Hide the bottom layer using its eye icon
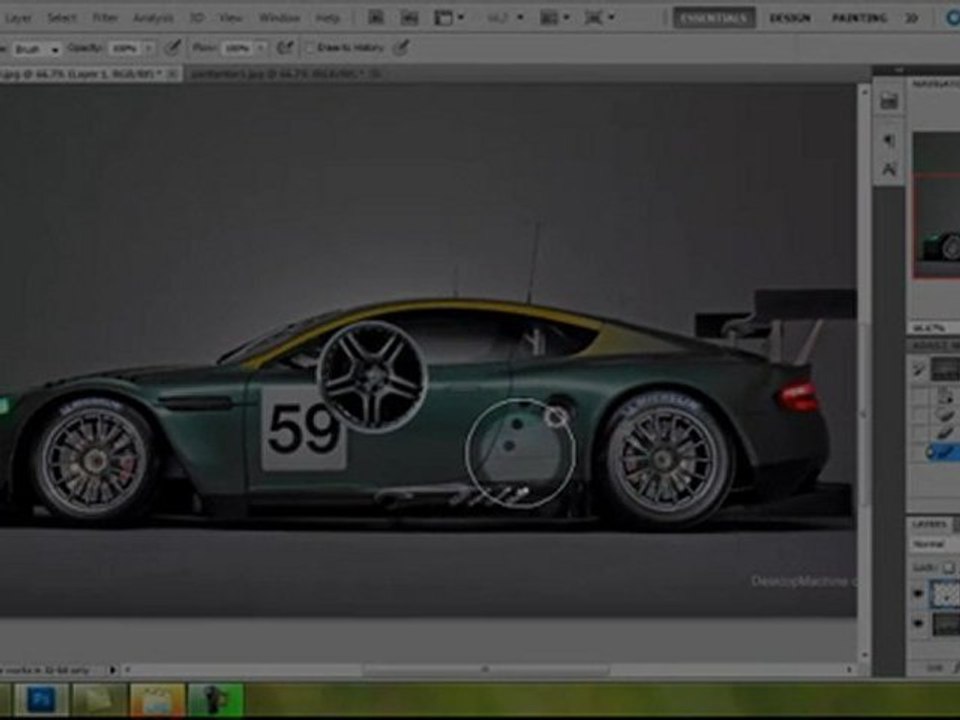The width and height of the screenshot is (960, 720). [x=918, y=624]
